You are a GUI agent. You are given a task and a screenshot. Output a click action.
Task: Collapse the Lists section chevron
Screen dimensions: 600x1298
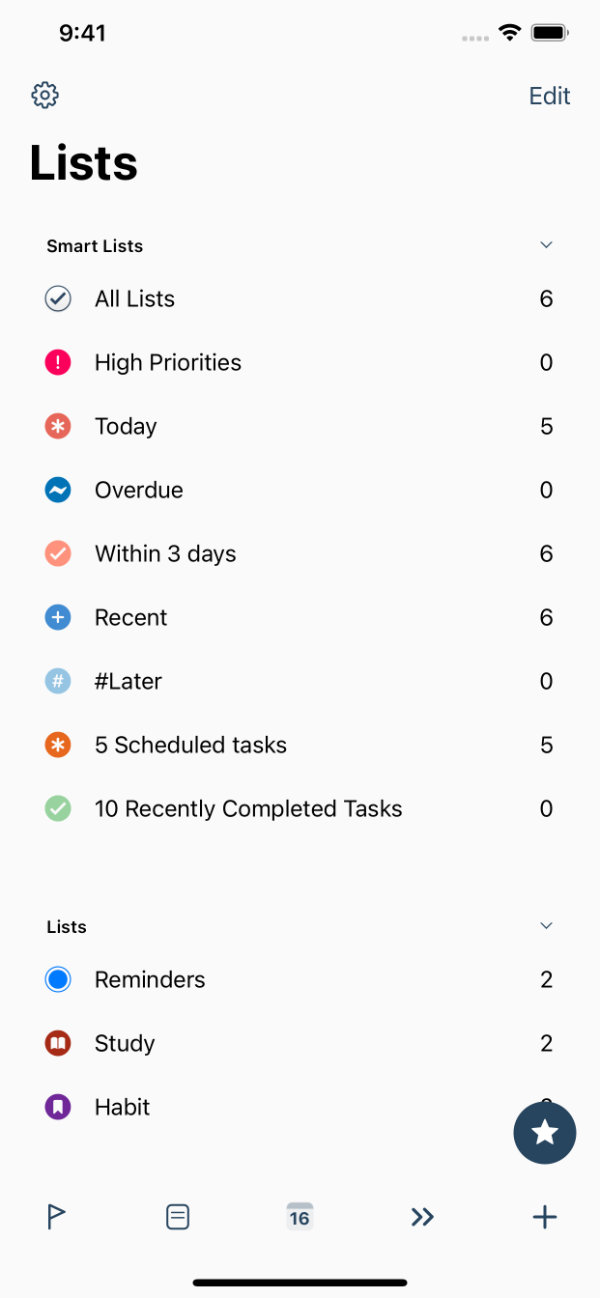click(x=546, y=925)
